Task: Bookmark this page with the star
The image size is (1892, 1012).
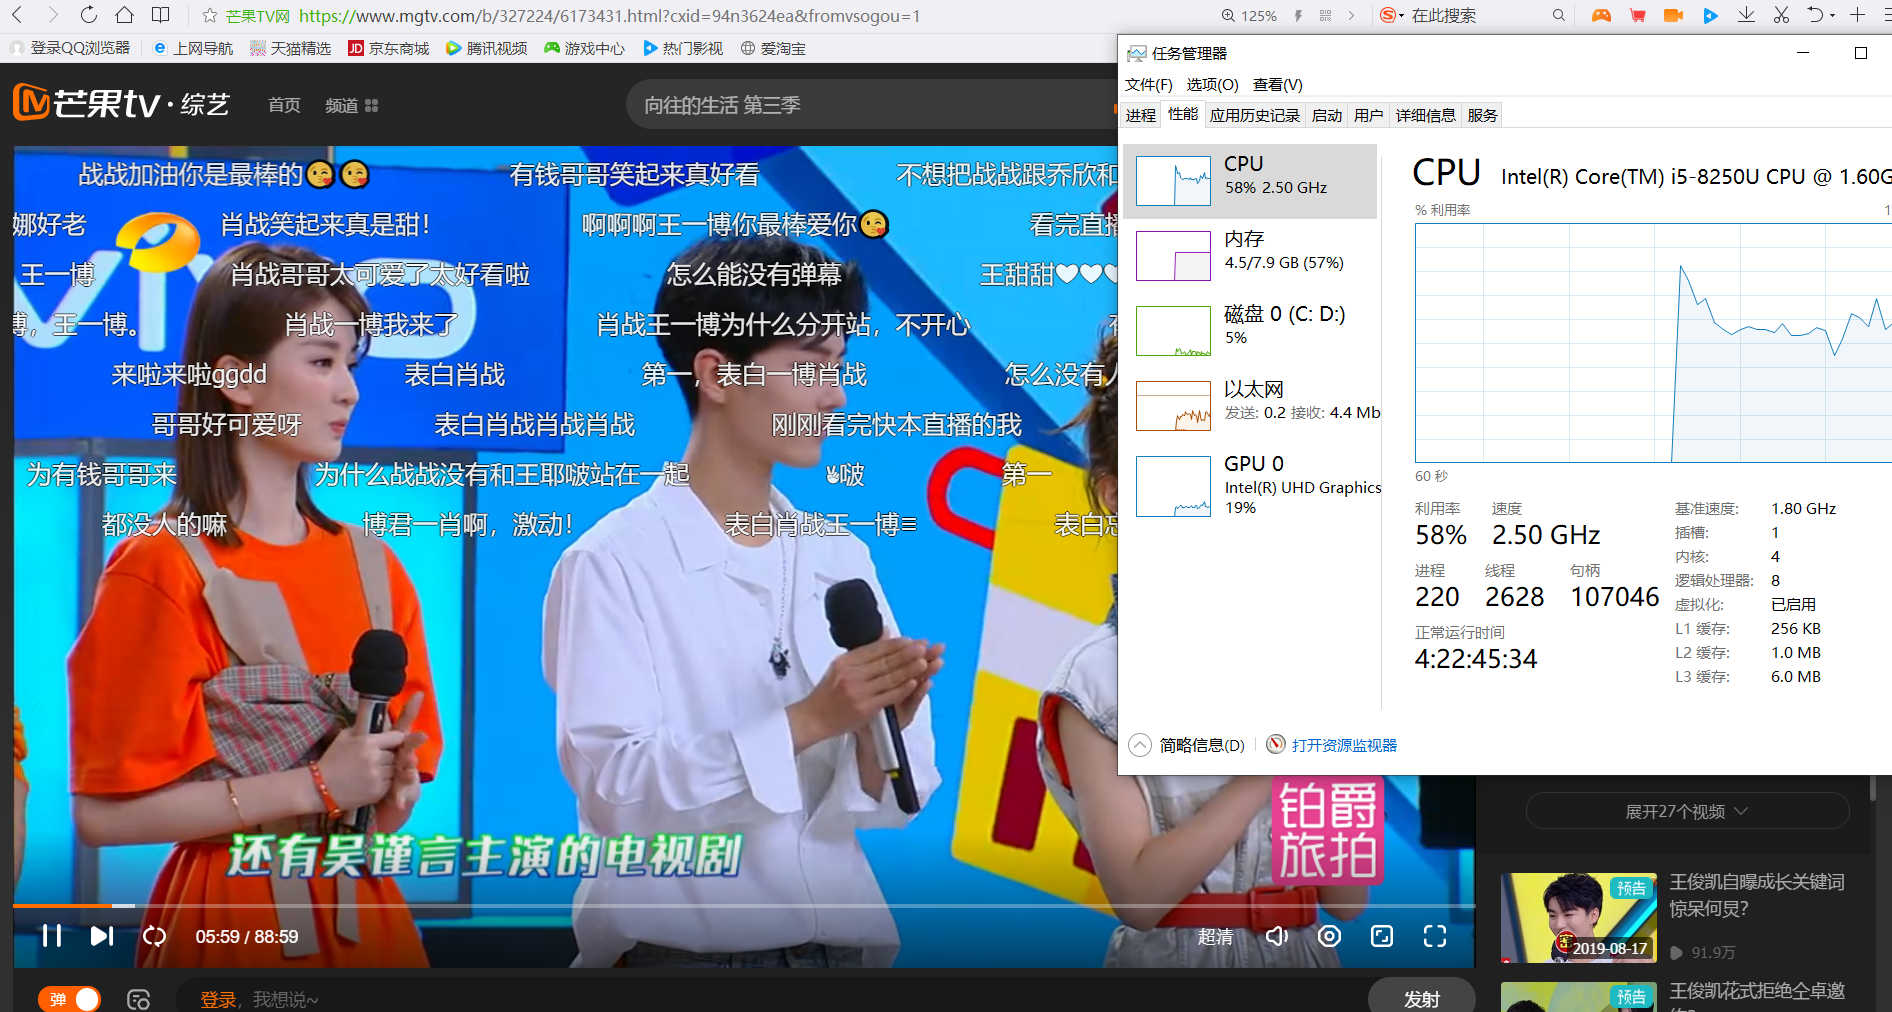Action: tap(210, 16)
